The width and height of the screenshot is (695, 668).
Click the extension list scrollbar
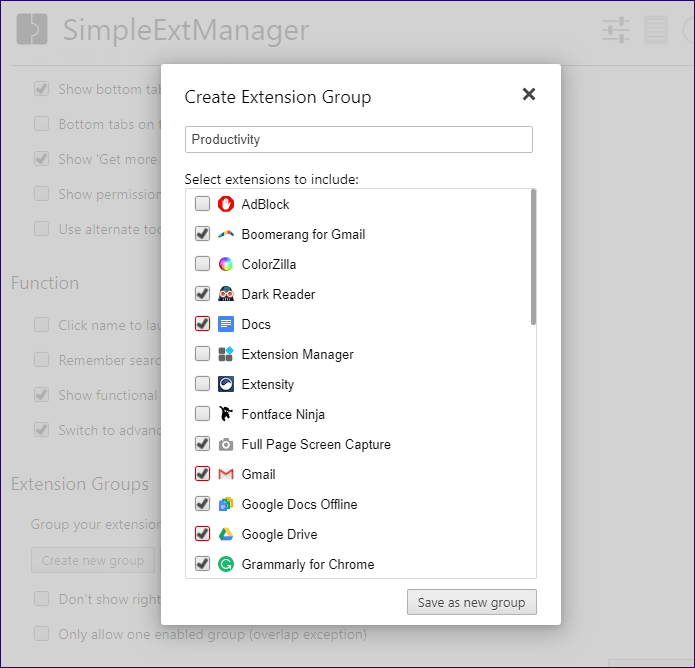tap(533, 257)
